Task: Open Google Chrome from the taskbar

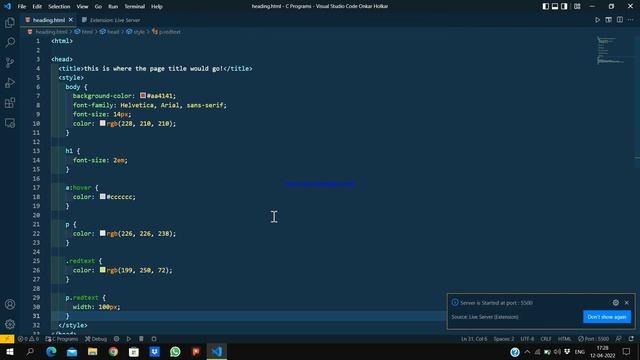Action: pos(113,351)
